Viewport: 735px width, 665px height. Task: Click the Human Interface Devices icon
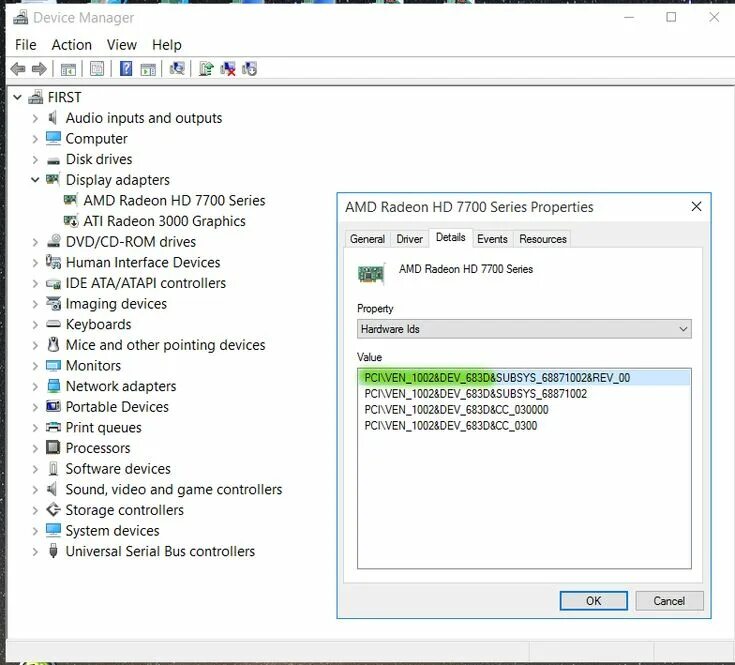click(53, 262)
